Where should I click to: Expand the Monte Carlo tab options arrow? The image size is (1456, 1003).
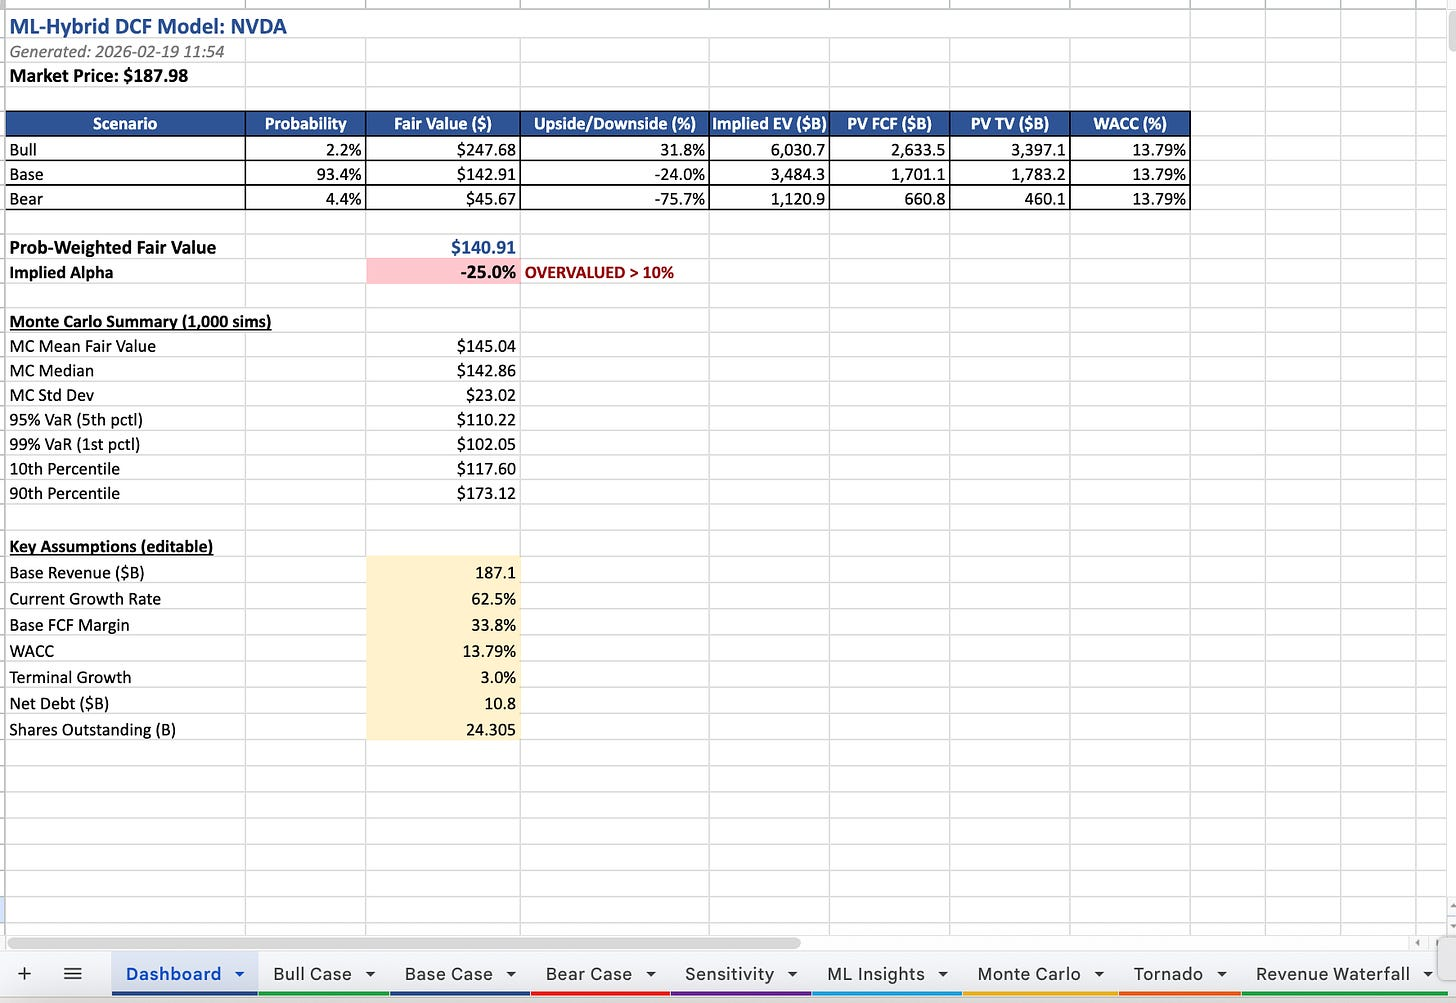1102,973
